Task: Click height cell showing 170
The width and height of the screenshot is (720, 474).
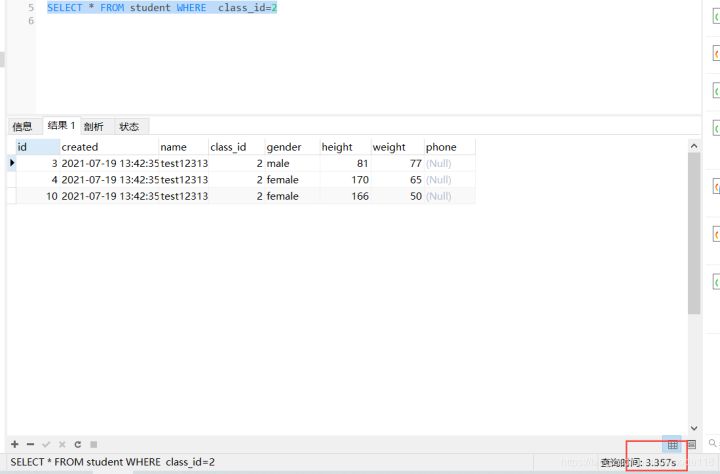Action: [345, 180]
